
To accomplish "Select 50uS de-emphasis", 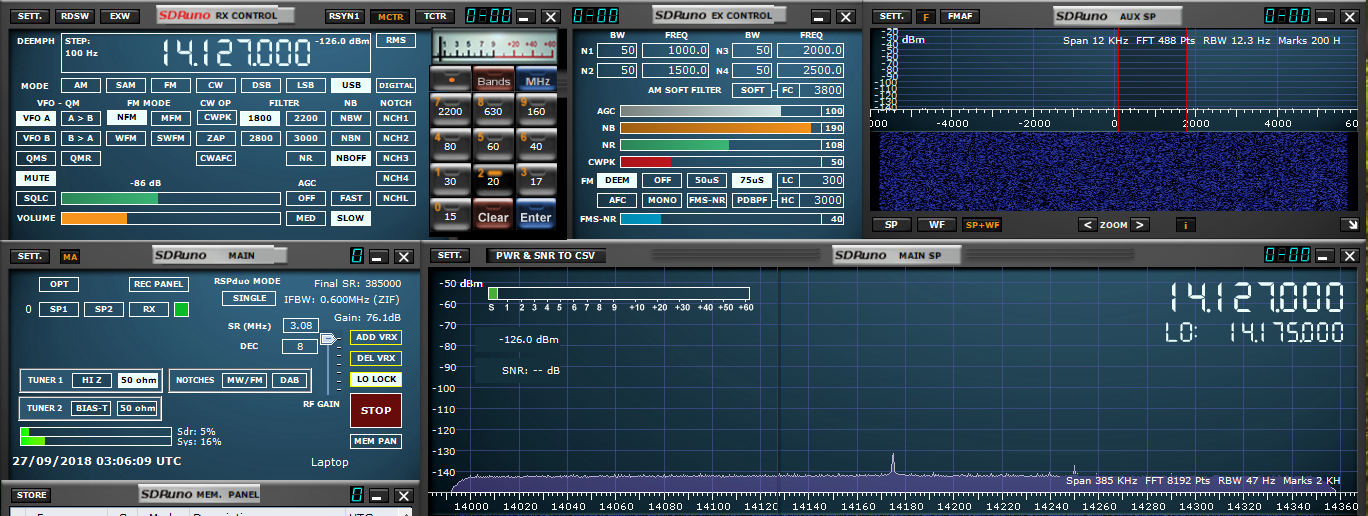I will [x=706, y=180].
